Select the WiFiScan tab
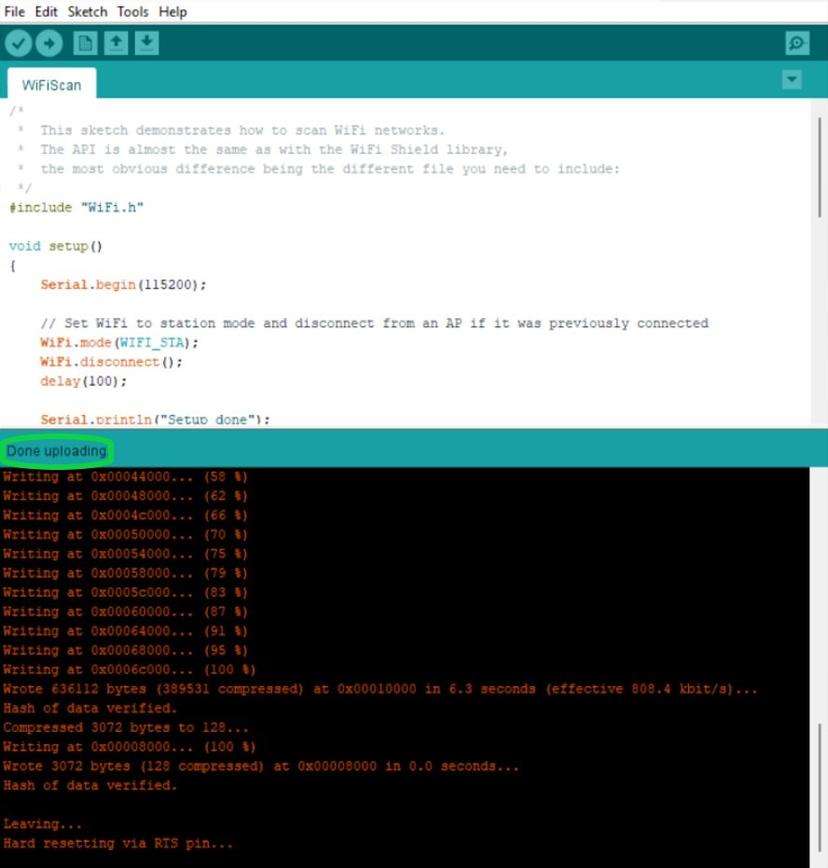The image size is (828, 868). point(51,85)
